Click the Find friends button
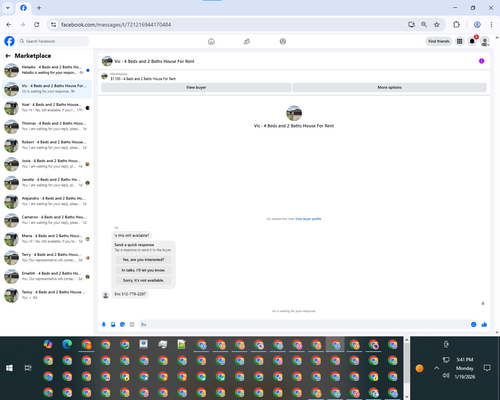500x400 pixels. click(x=439, y=41)
